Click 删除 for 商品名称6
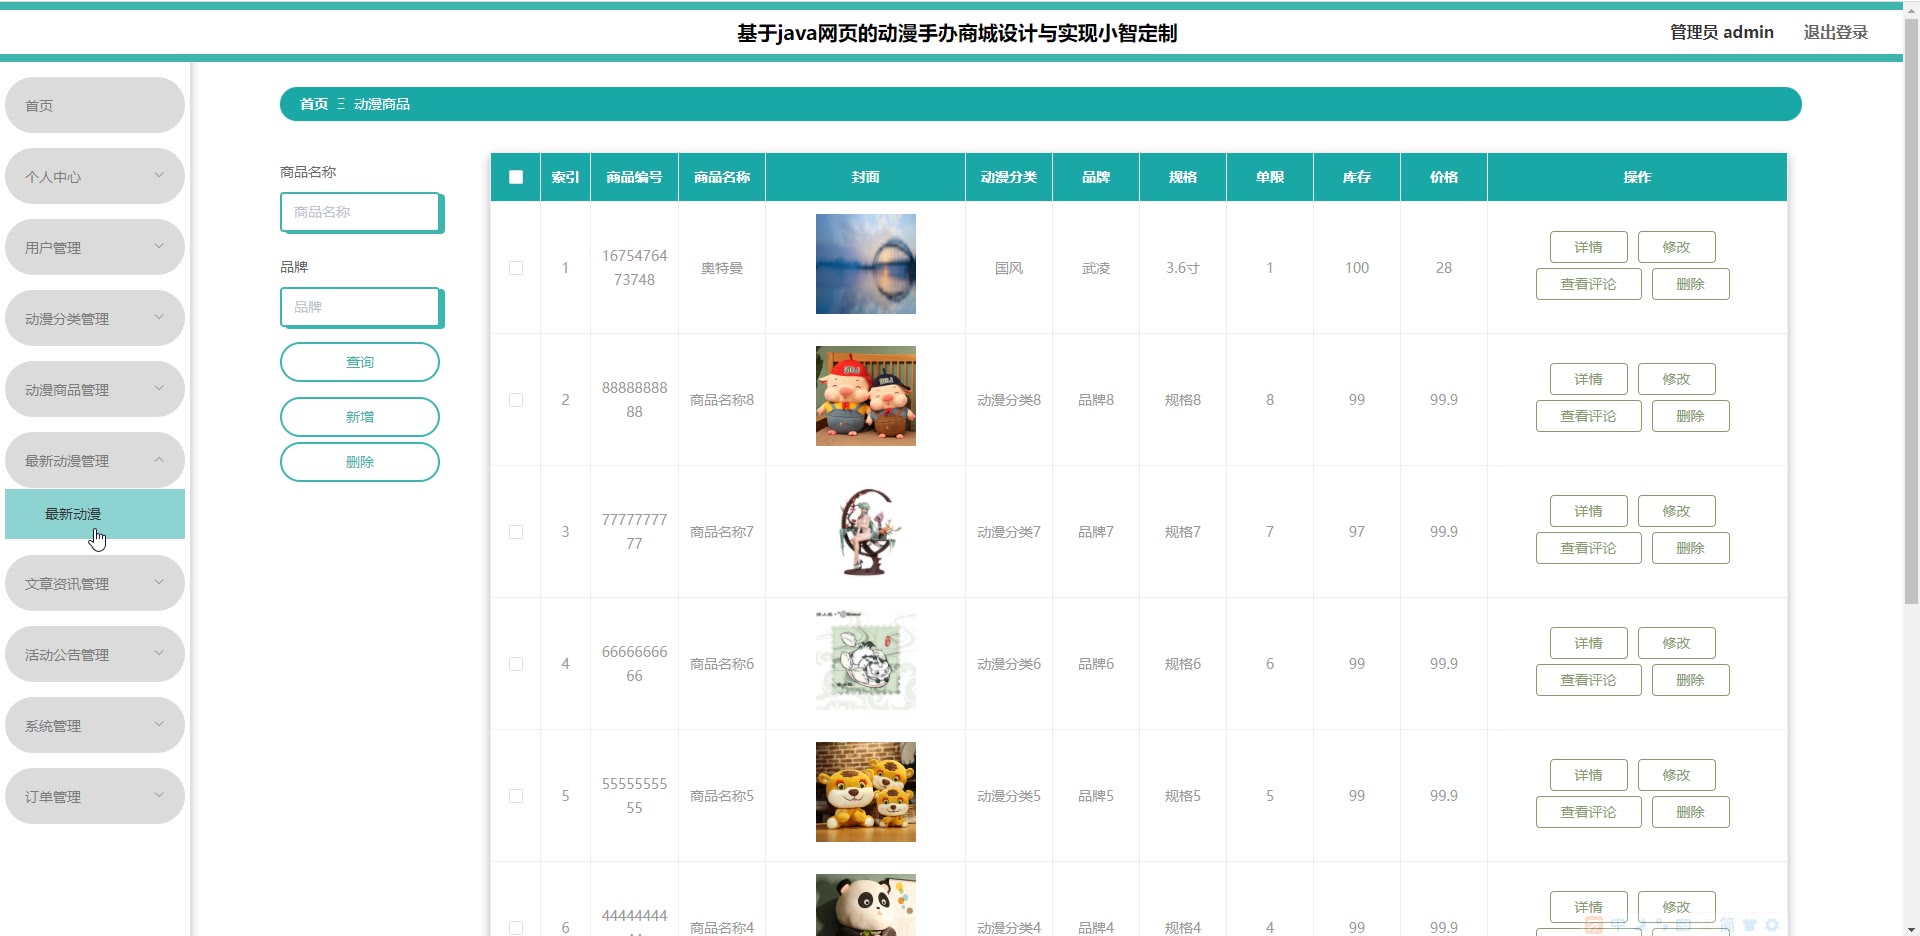 click(1690, 680)
